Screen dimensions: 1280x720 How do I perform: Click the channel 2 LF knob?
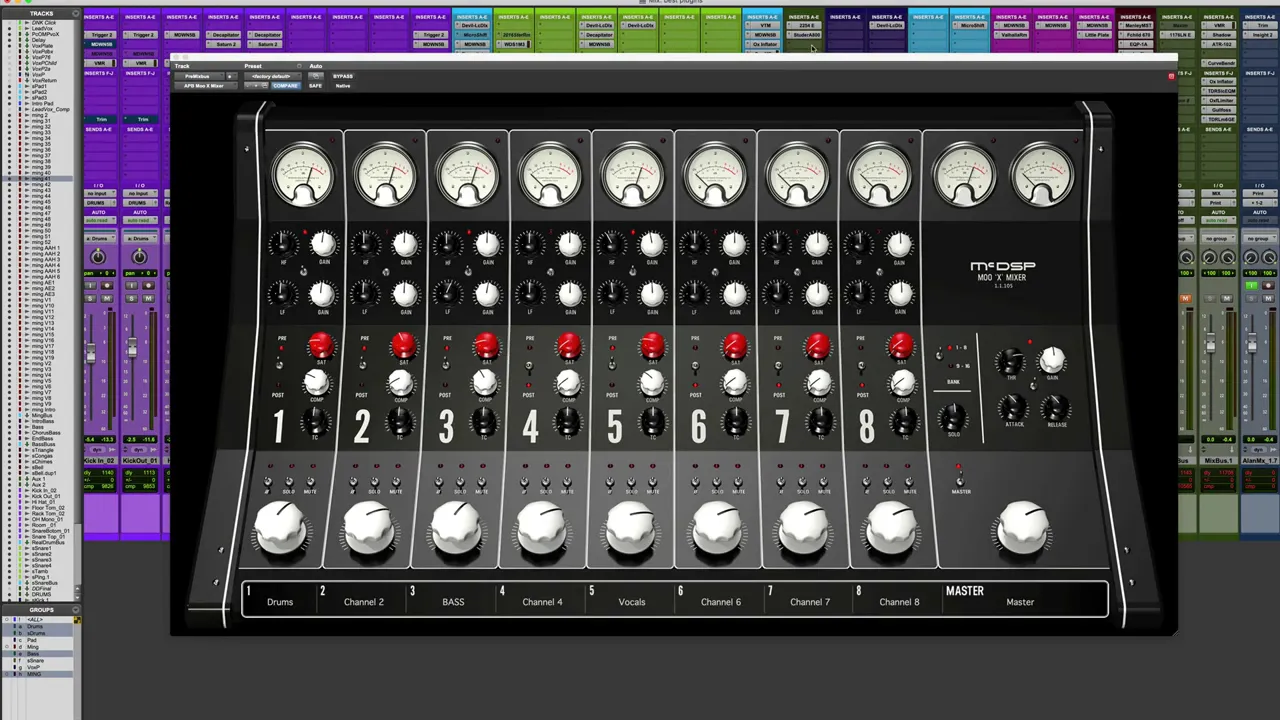[x=365, y=294]
